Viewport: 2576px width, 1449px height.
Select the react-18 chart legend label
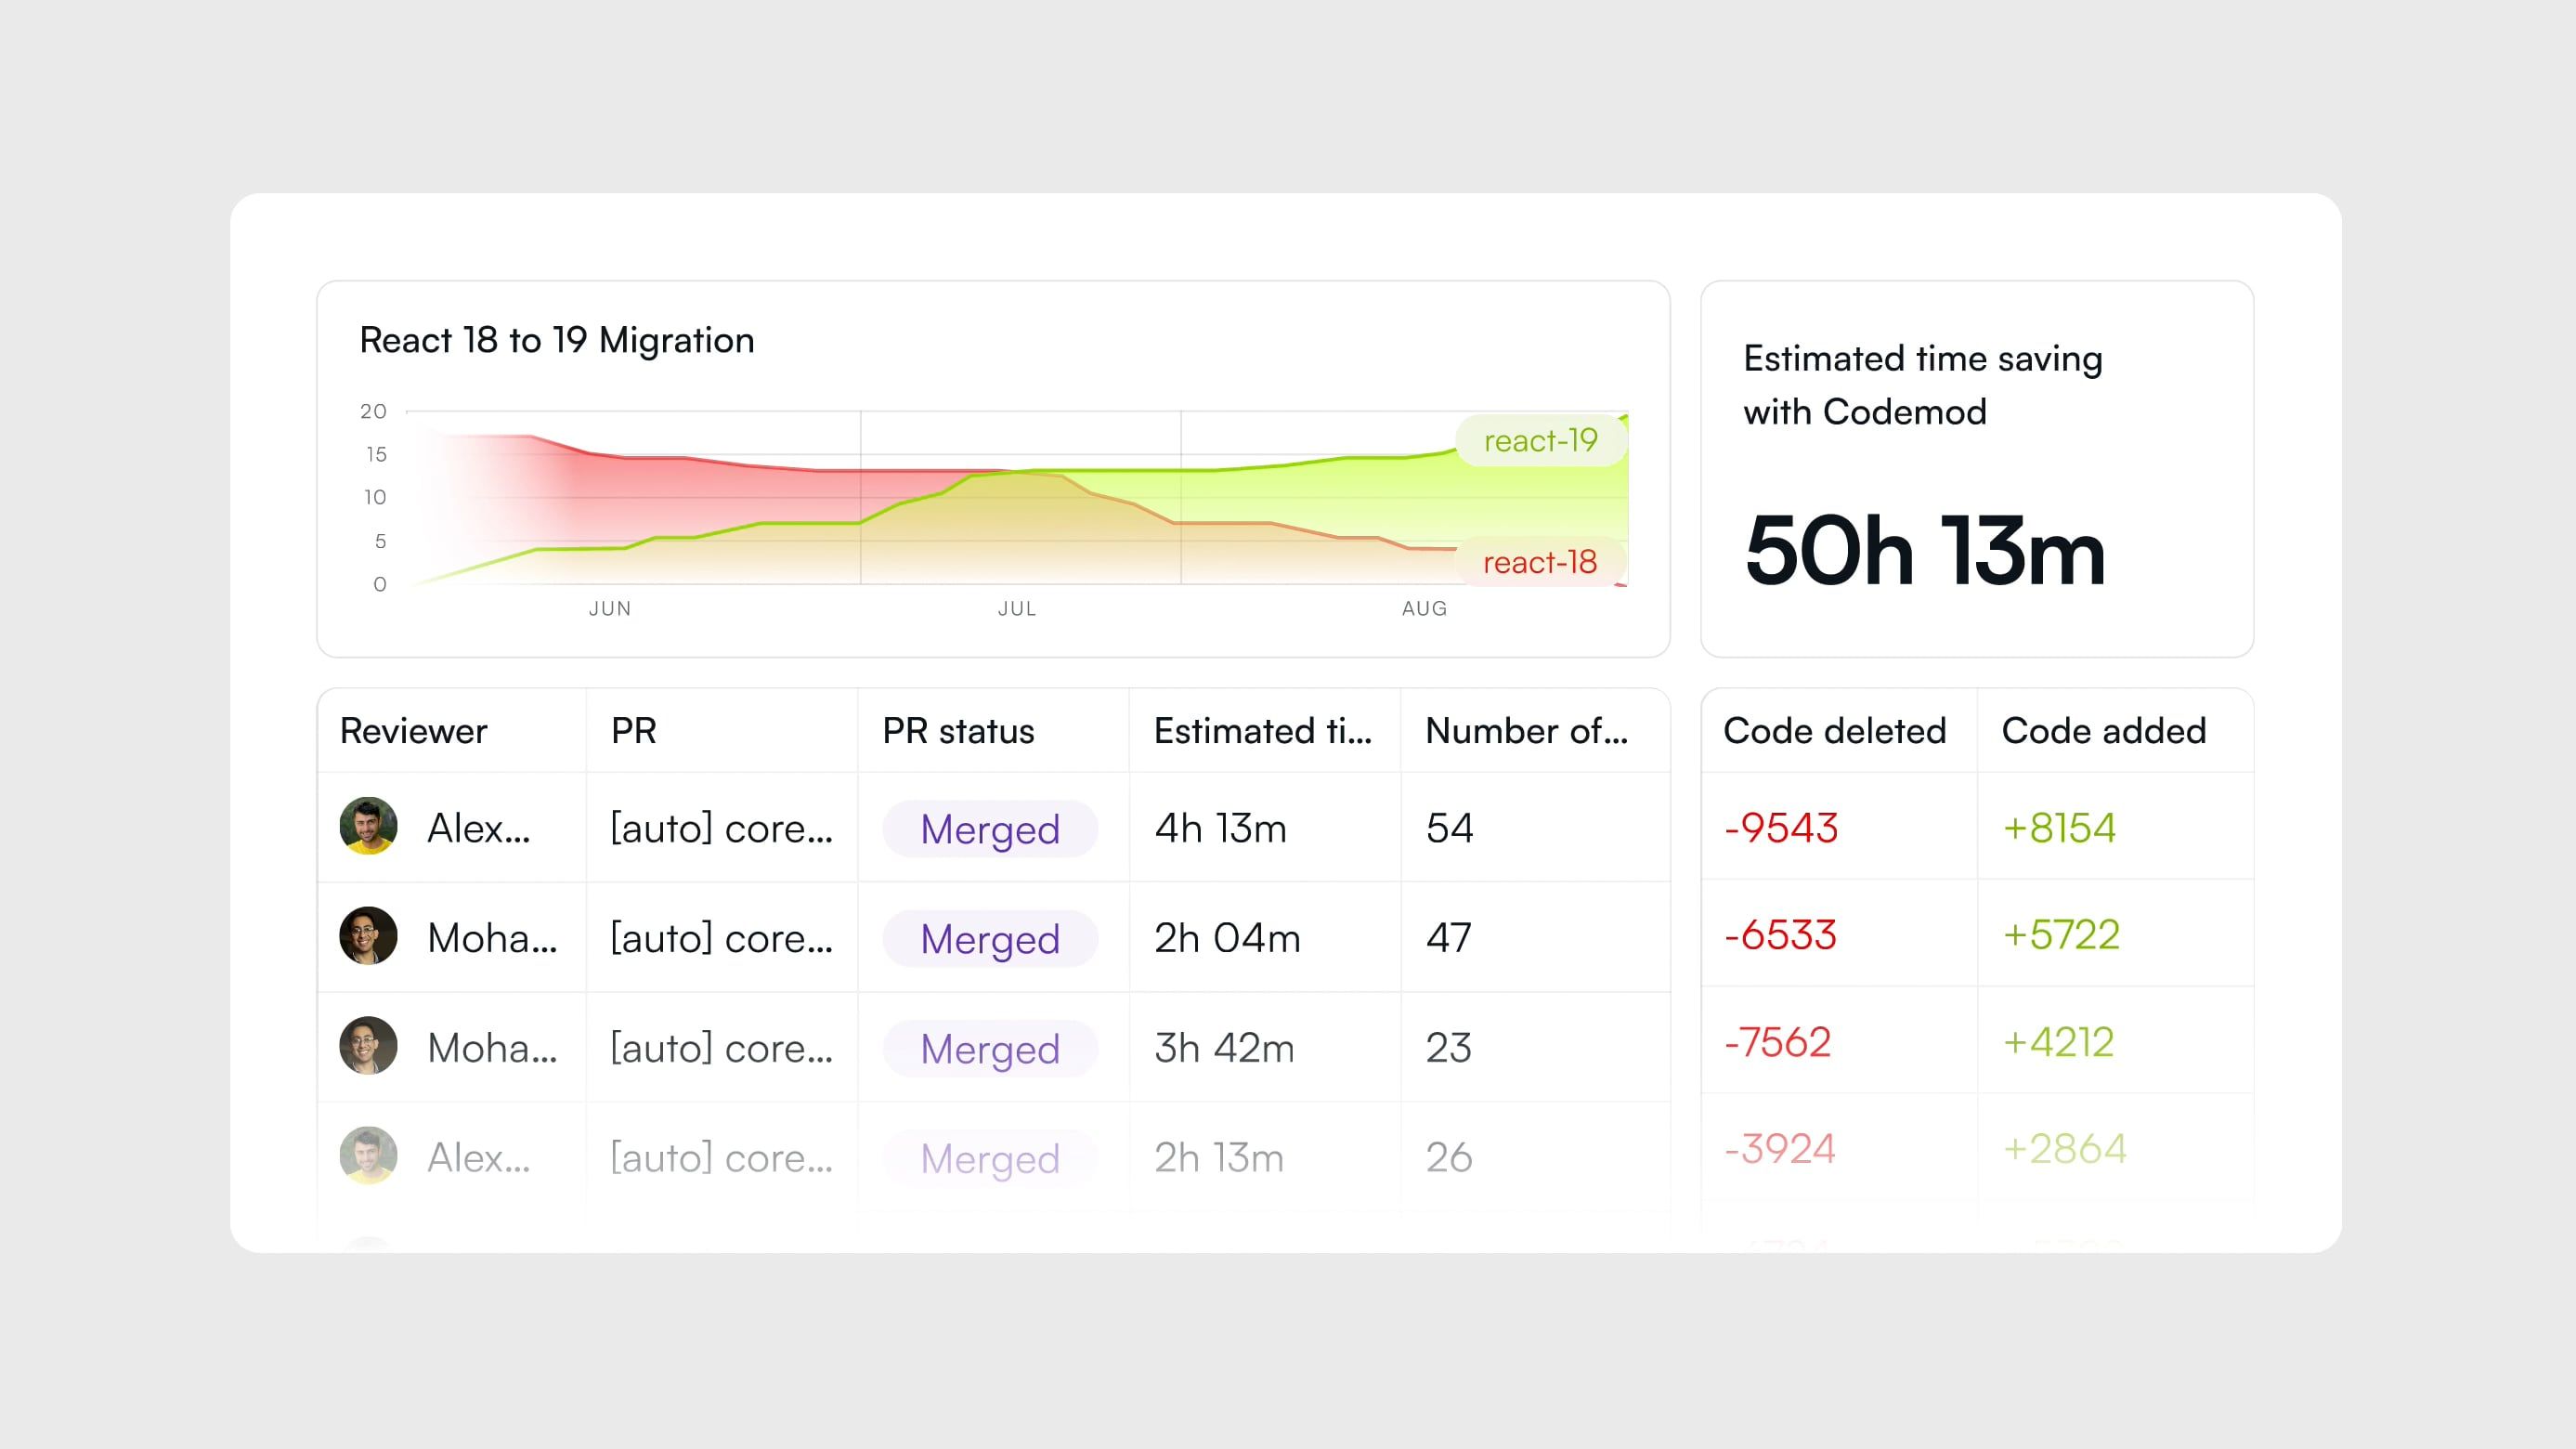1540,562
